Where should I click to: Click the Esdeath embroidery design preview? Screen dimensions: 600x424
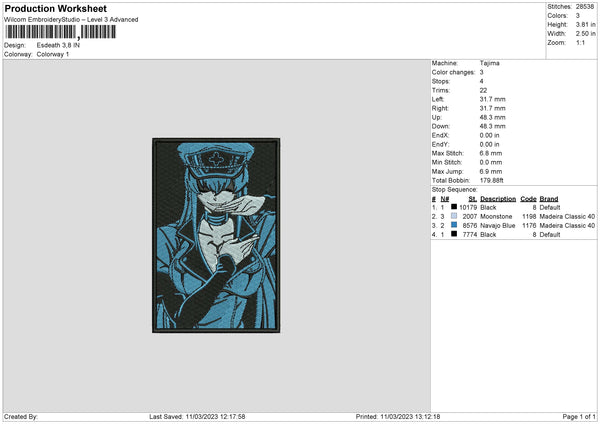click(x=216, y=235)
